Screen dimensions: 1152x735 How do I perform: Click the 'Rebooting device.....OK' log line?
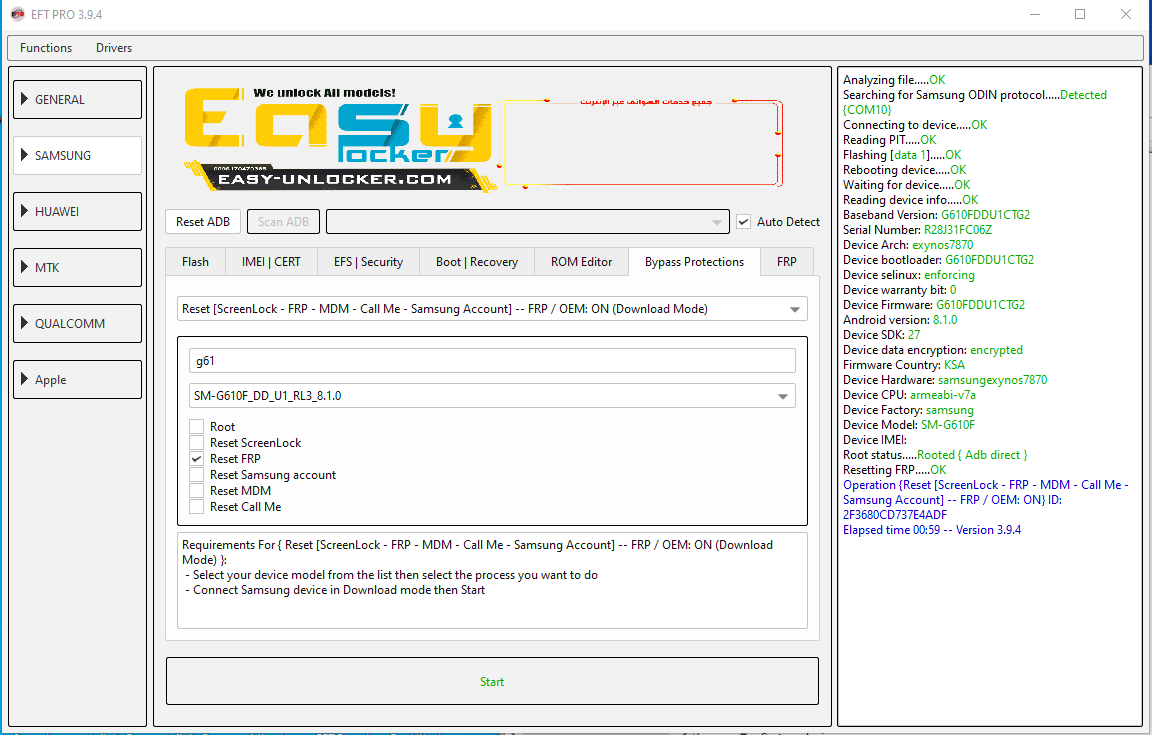(x=904, y=170)
